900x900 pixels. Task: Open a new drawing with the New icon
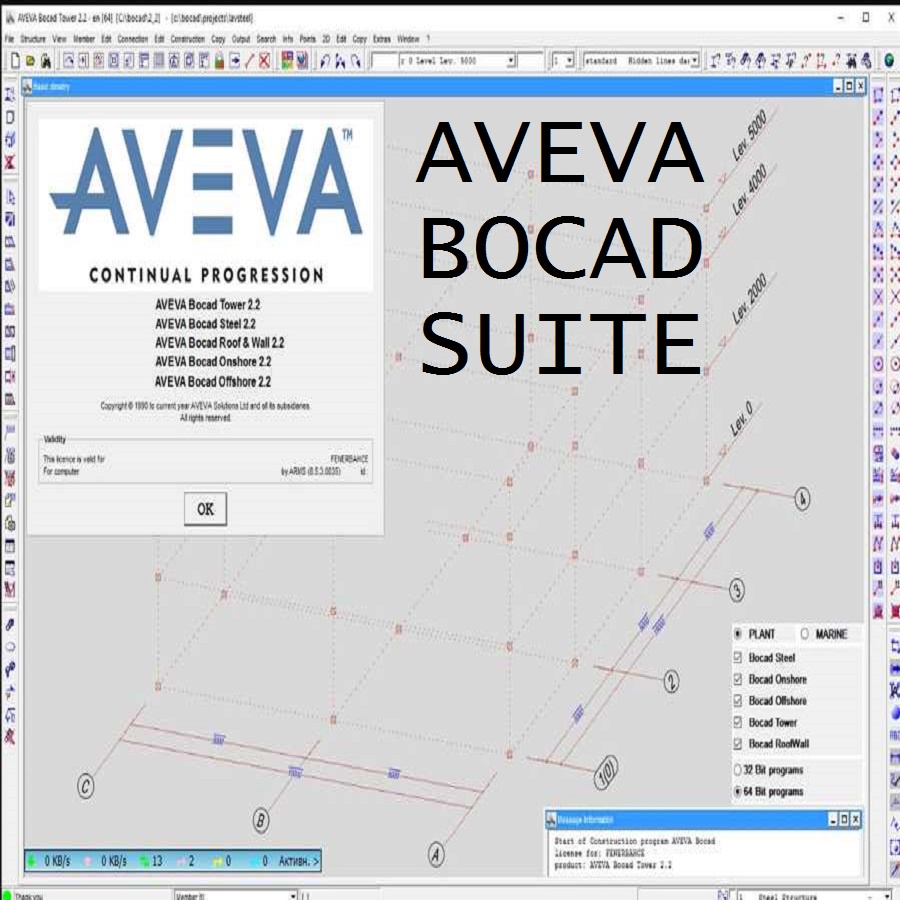[x=14, y=60]
